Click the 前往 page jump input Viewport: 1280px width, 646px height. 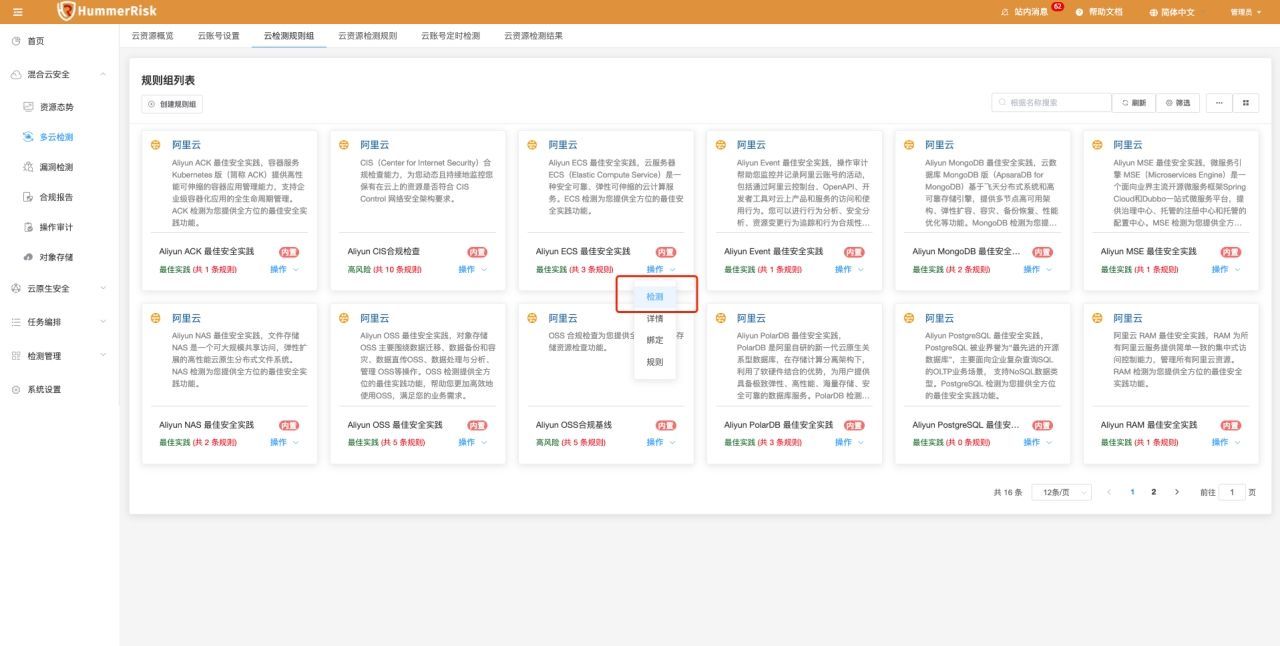pyautogui.click(x=1233, y=492)
